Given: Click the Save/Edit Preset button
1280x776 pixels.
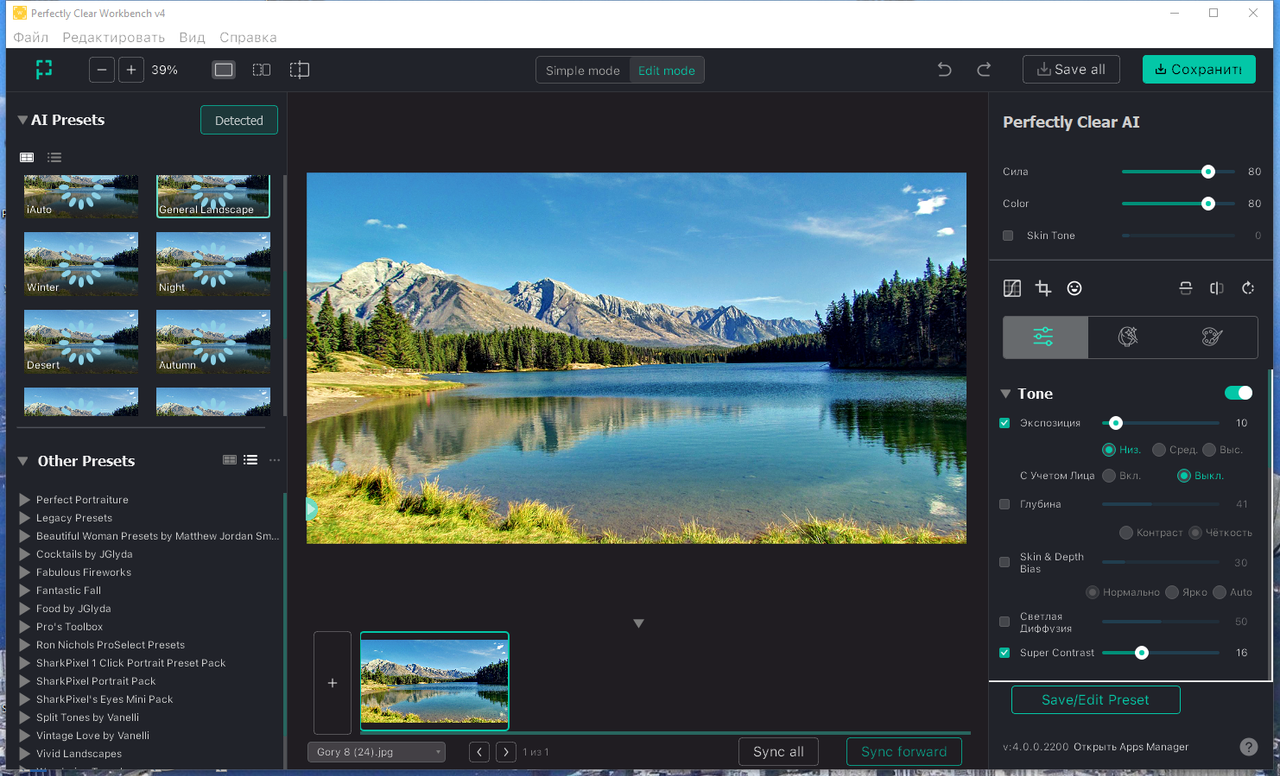Looking at the screenshot, I should point(1095,700).
